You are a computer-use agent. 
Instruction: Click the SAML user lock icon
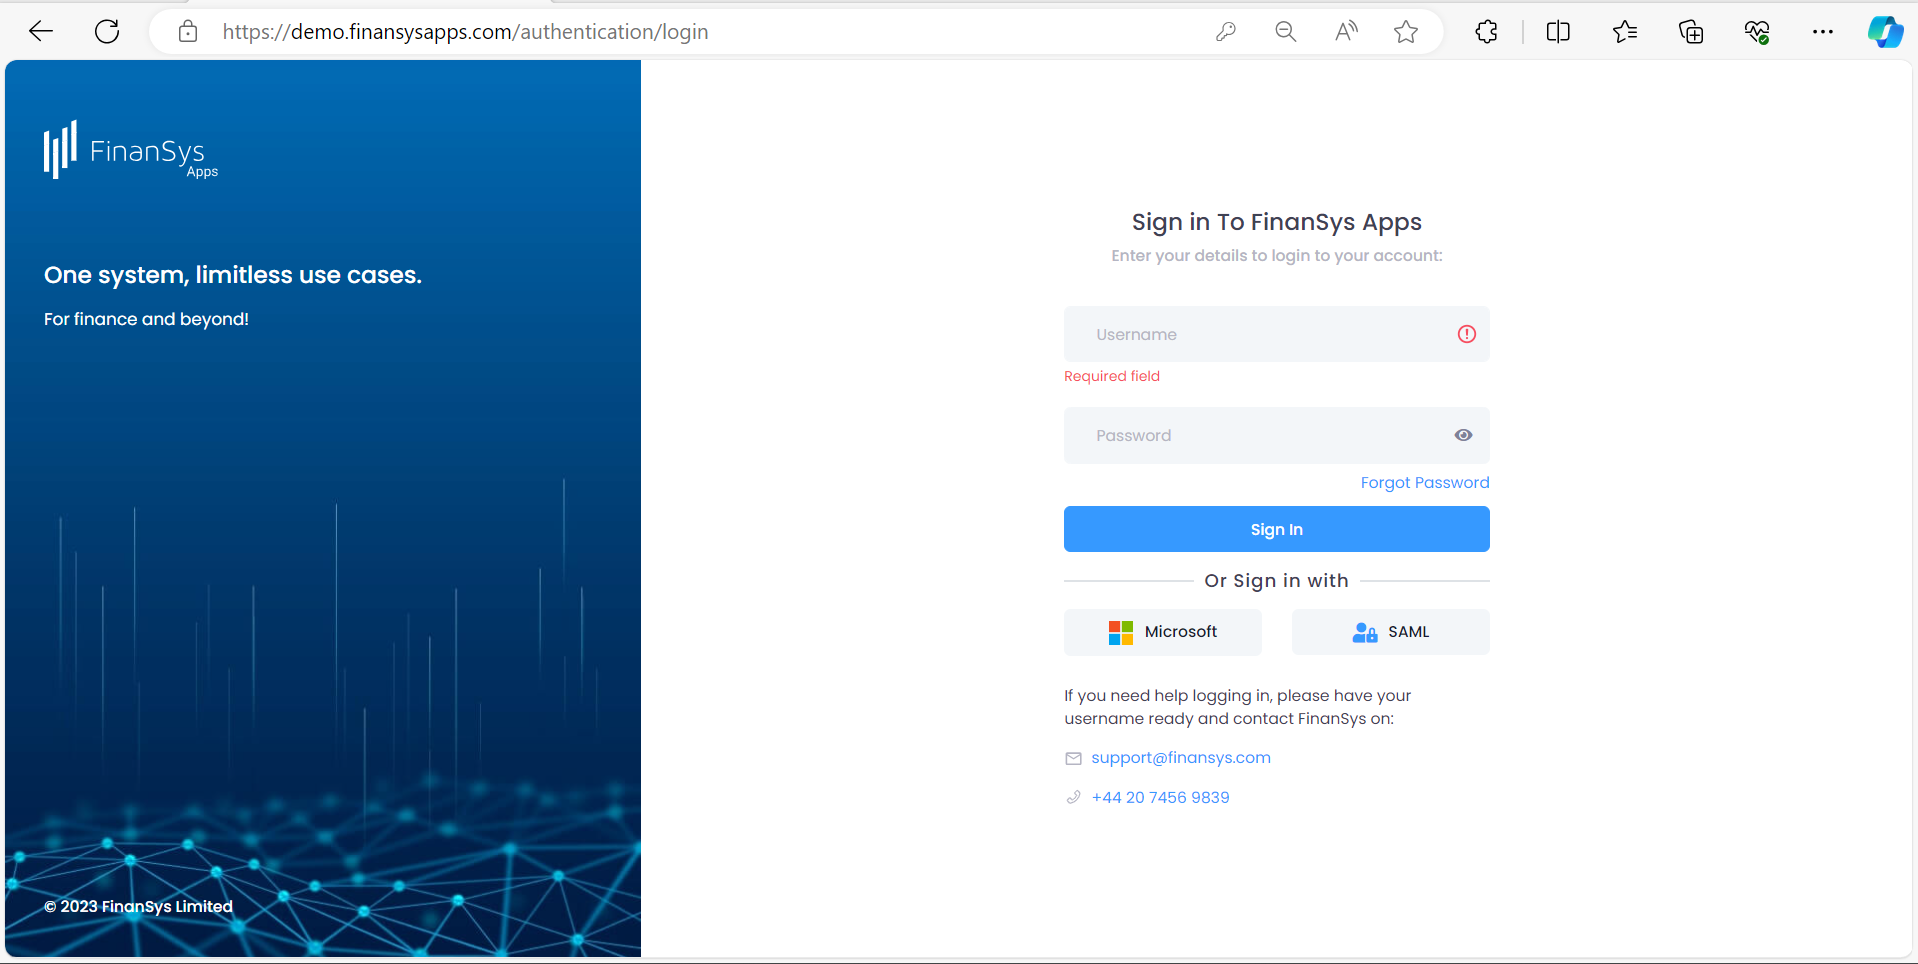click(1365, 632)
